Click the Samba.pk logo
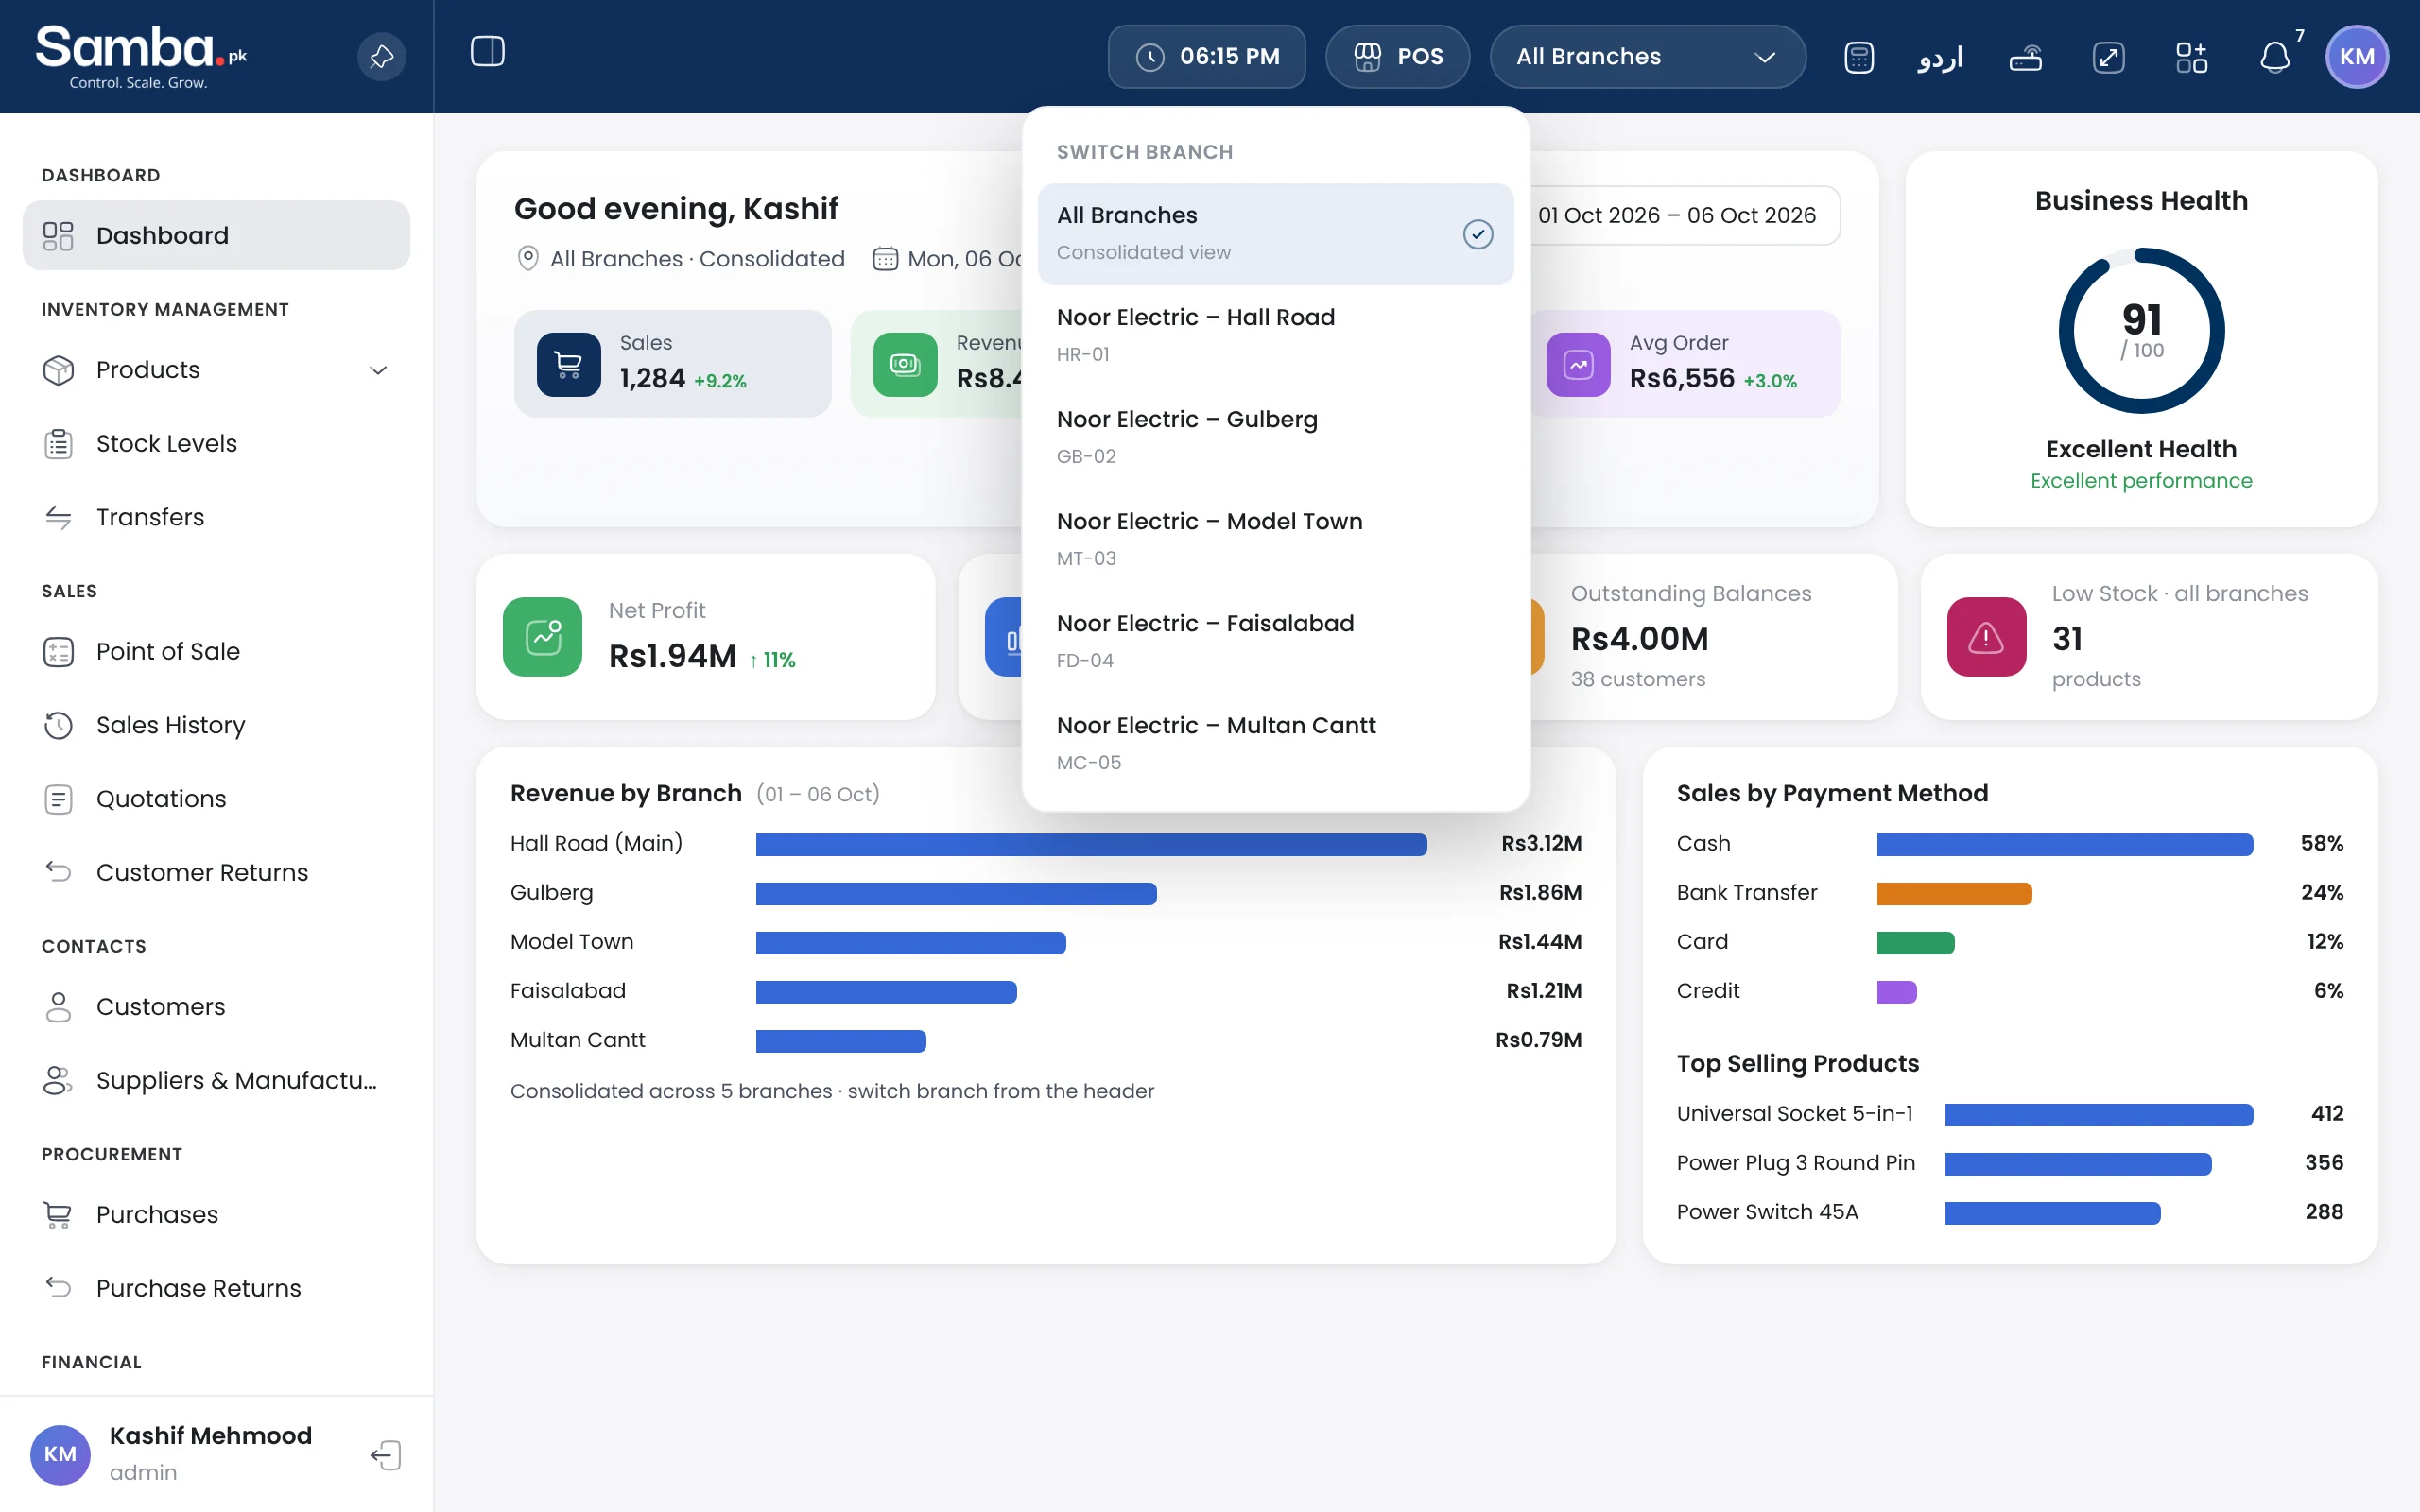2420x1512 pixels. pos(141,57)
